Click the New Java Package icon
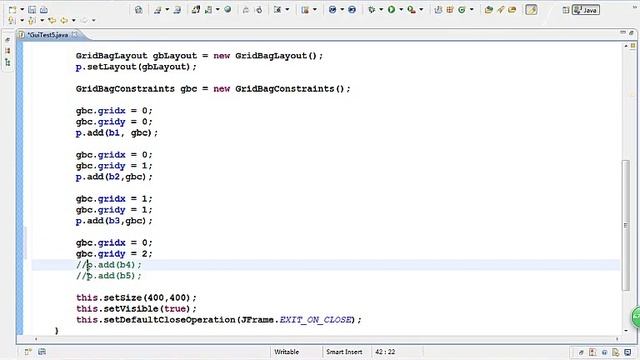This screenshot has height=360, width=640. coord(450,9)
